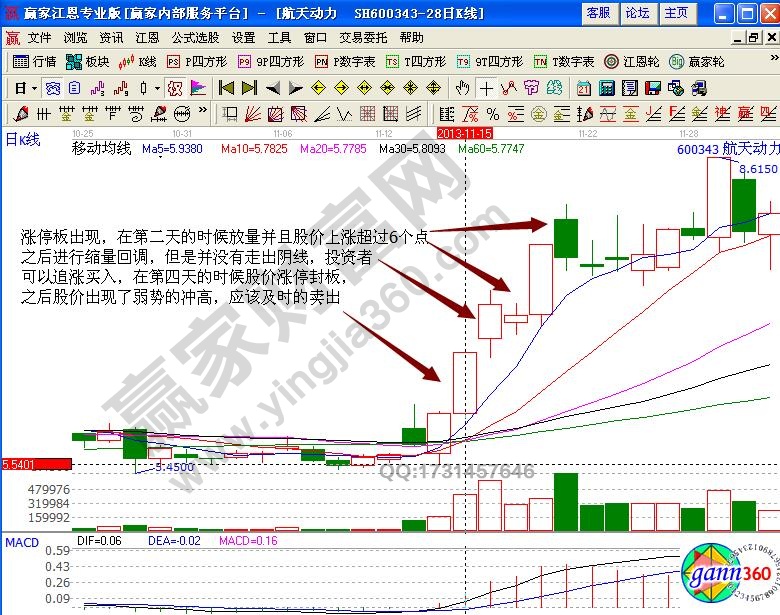
Task: Click the red floppy disk save icon
Action: [x=654, y=87]
